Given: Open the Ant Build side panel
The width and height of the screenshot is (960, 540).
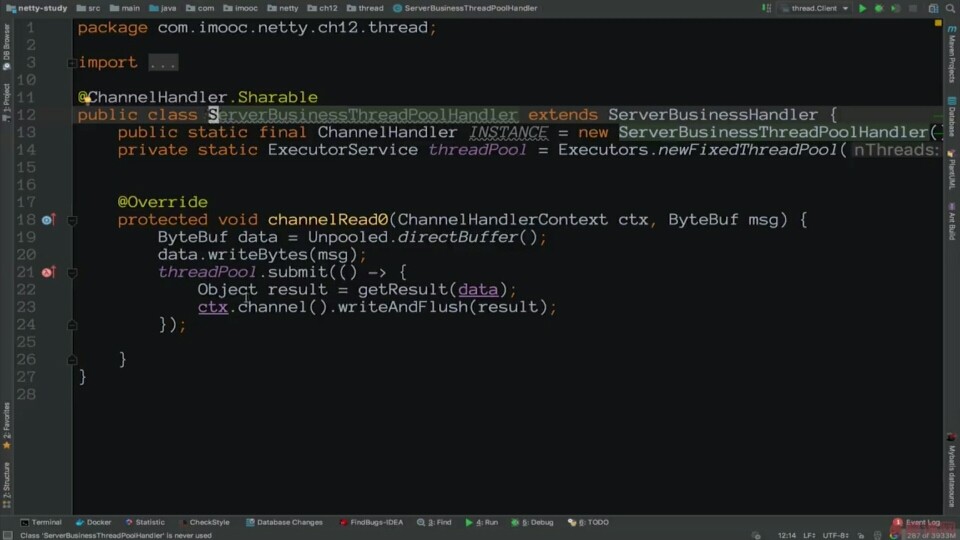Looking at the screenshot, I should click(x=951, y=222).
